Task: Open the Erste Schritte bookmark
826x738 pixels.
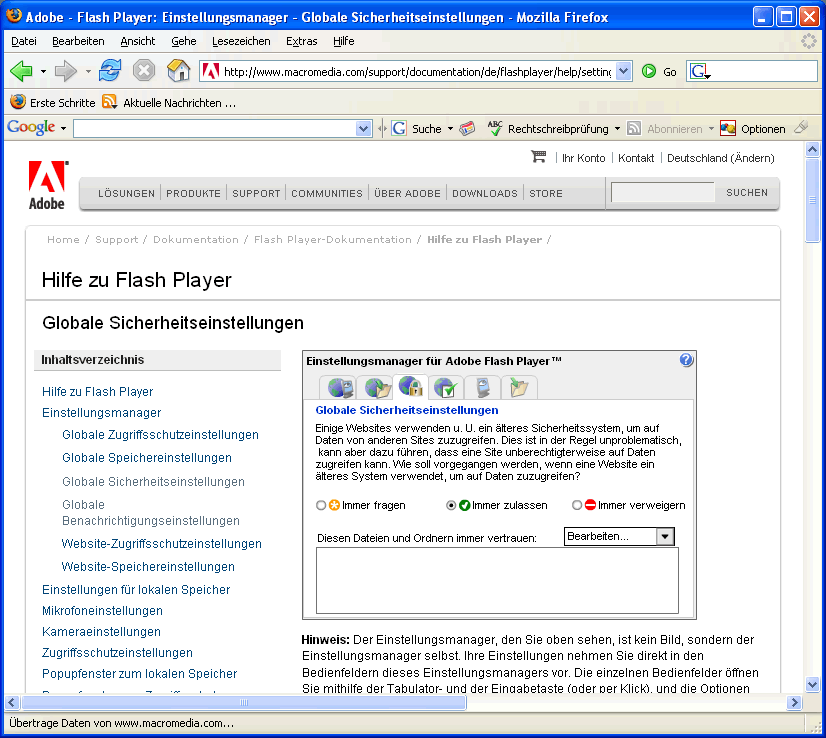Action: [x=53, y=102]
